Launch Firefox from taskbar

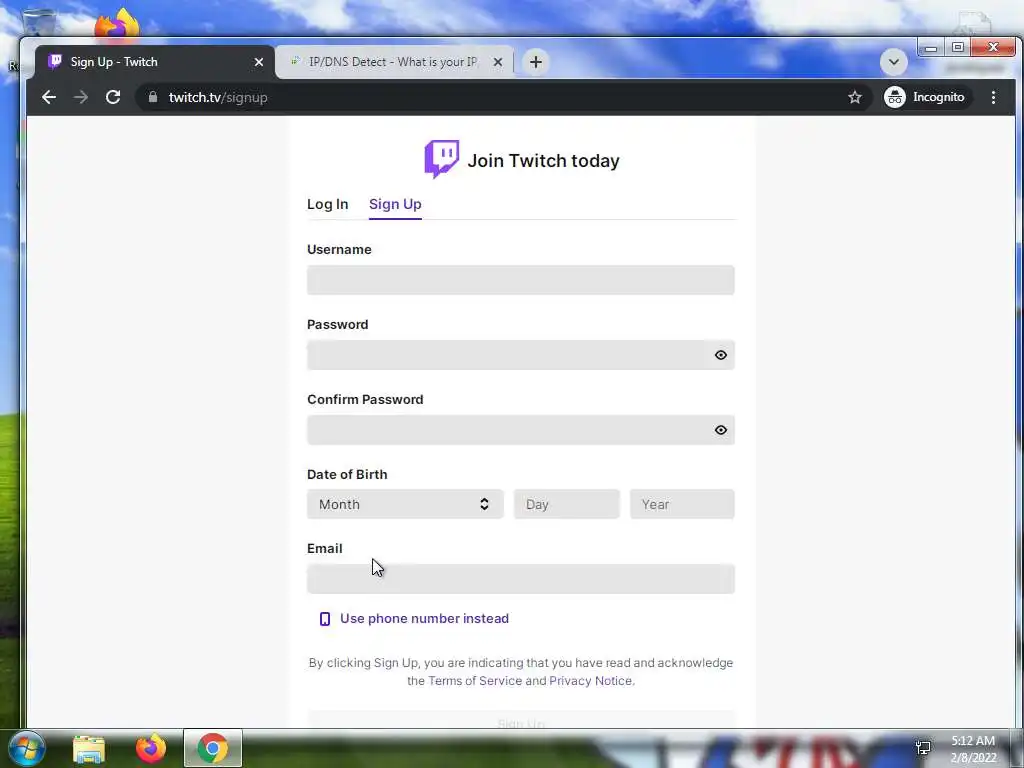point(151,748)
